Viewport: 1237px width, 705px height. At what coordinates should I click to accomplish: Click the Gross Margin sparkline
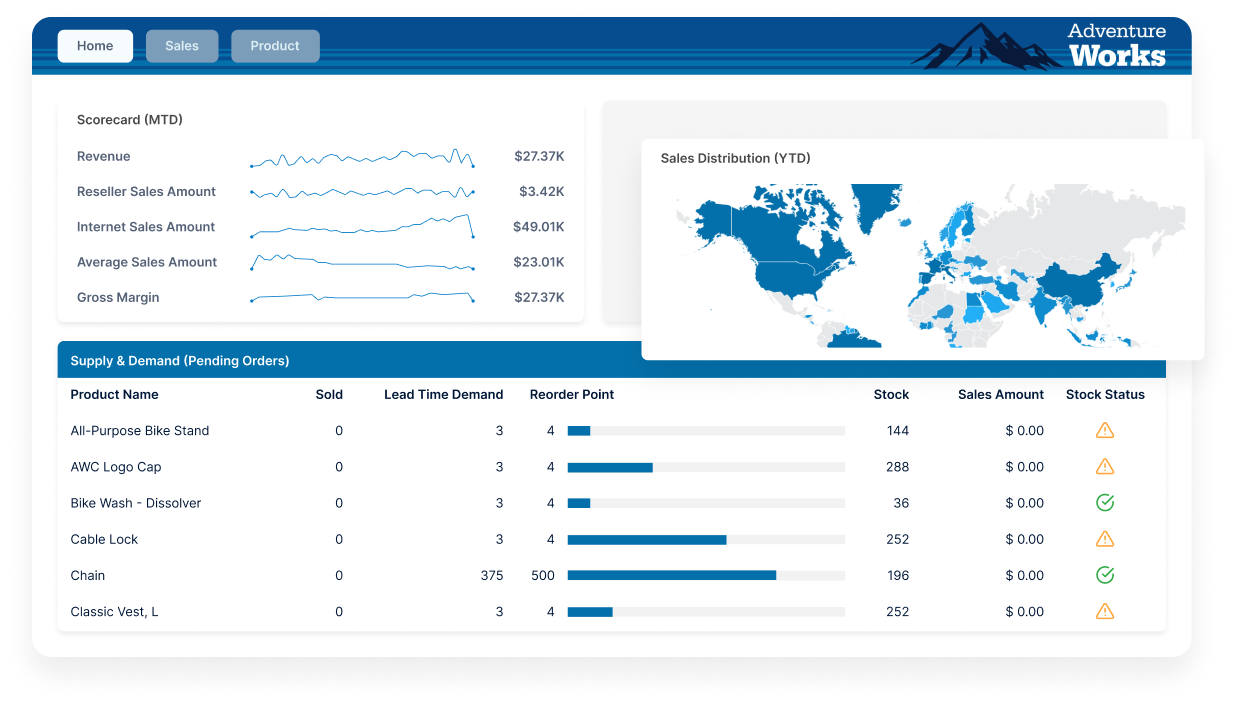[x=362, y=296]
